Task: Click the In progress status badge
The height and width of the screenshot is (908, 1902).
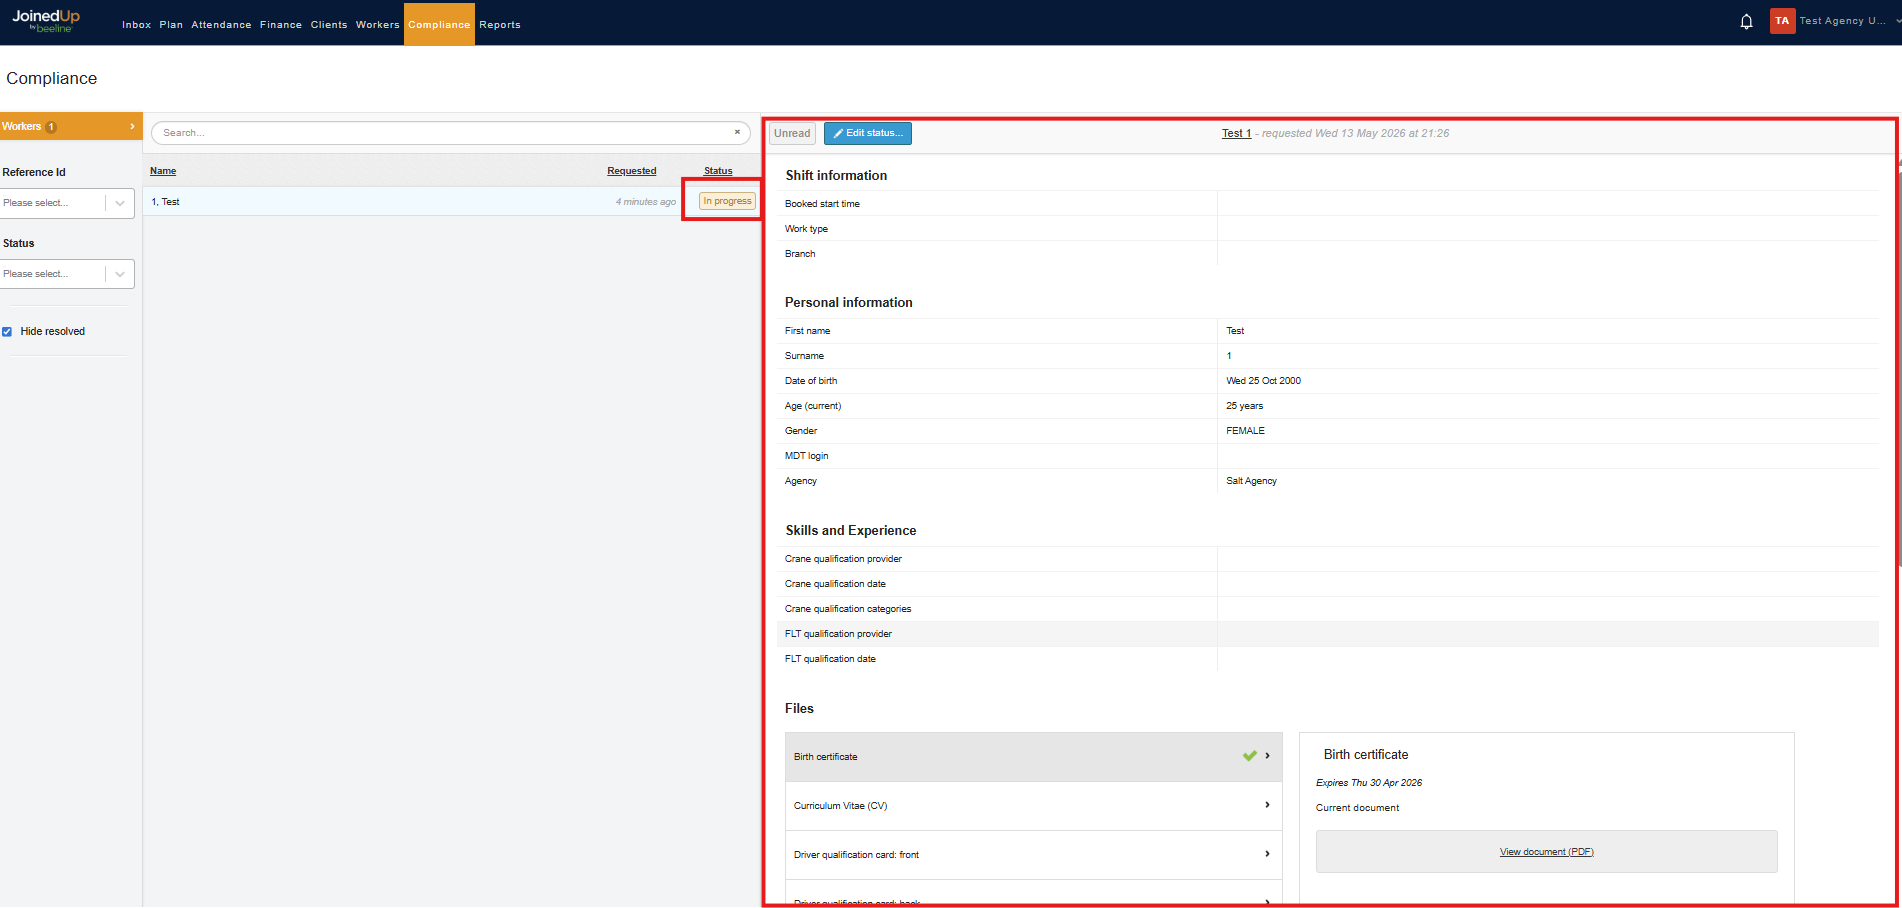Action: tap(727, 201)
